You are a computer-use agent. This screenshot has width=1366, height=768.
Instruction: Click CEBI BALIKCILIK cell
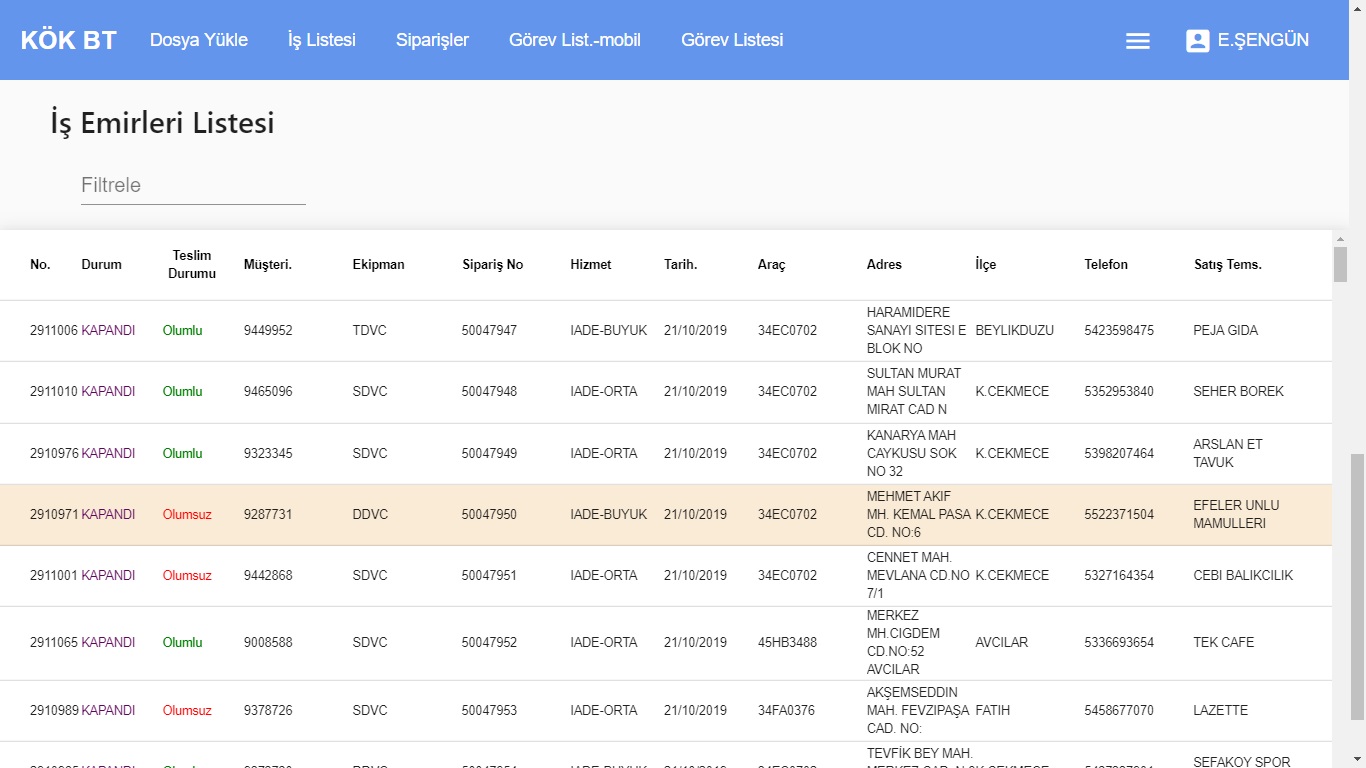point(1243,576)
